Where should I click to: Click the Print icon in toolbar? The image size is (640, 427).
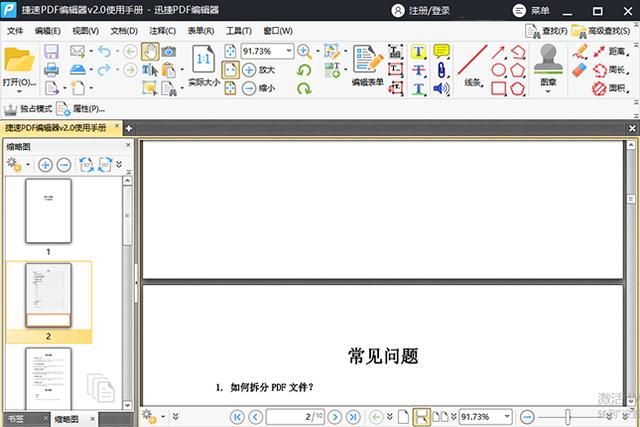(x=51, y=70)
